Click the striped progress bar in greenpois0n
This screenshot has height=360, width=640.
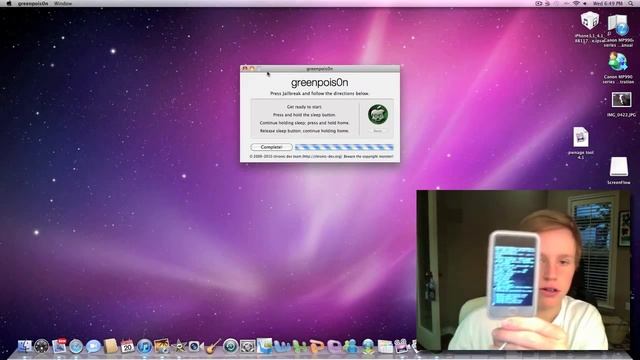click(x=344, y=147)
